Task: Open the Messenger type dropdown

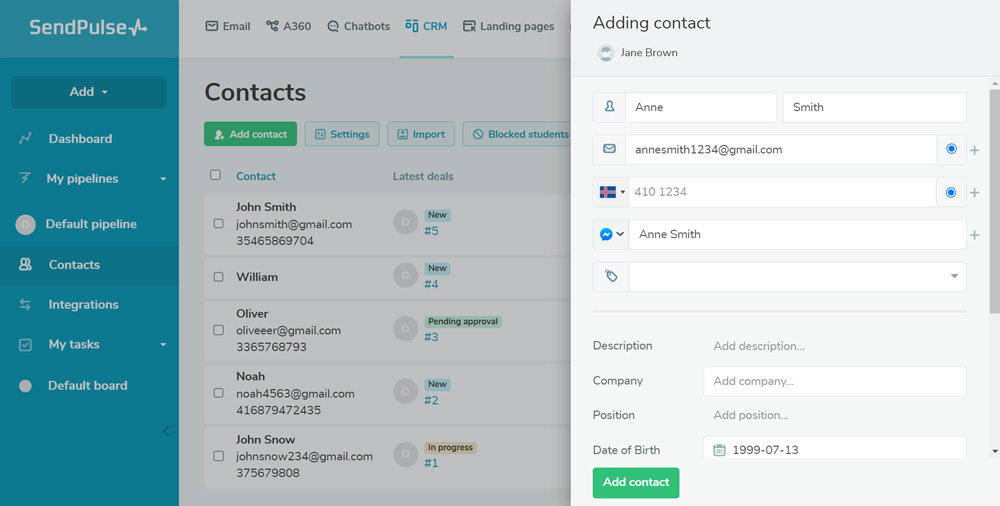Action: pos(611,234)
